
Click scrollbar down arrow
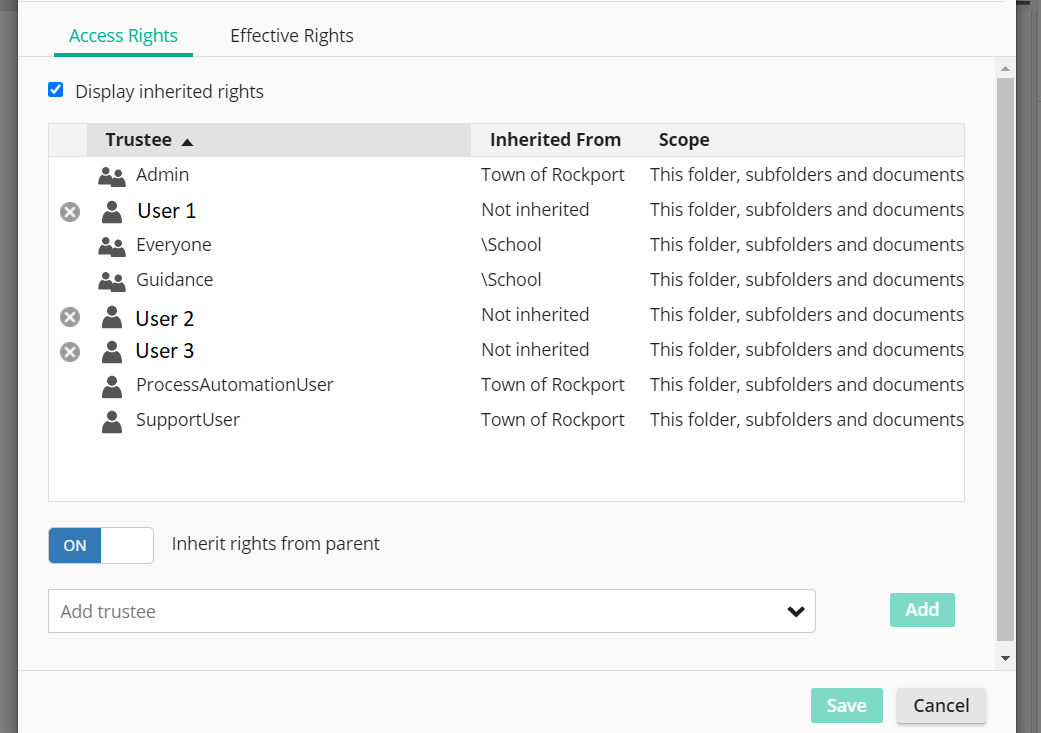(1005, 658)
